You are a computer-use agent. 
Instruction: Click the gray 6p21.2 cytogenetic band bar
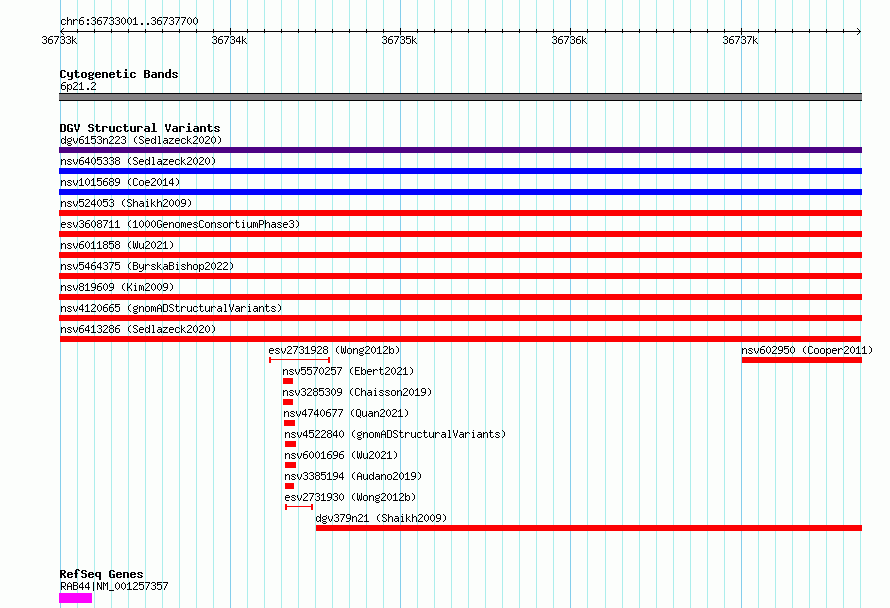pyautogui.click(x=460, y=97)
